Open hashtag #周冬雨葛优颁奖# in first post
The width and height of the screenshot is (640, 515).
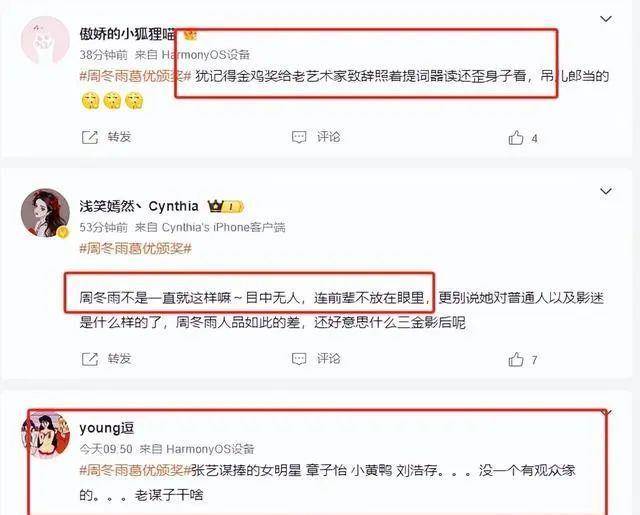(136, 76)
